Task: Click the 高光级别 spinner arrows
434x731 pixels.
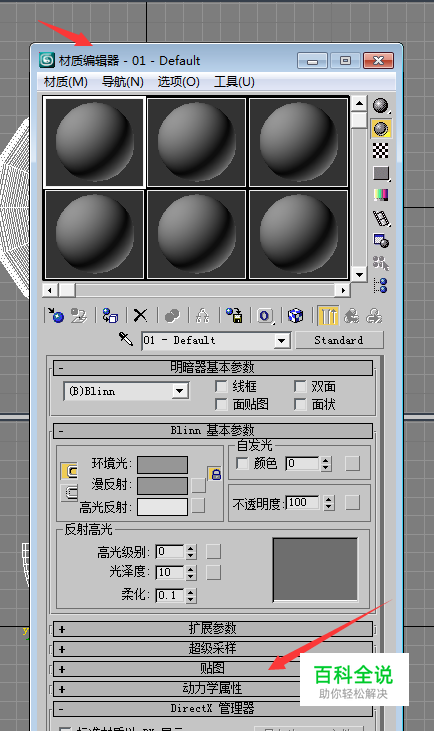Action: [x=190, y=552]
